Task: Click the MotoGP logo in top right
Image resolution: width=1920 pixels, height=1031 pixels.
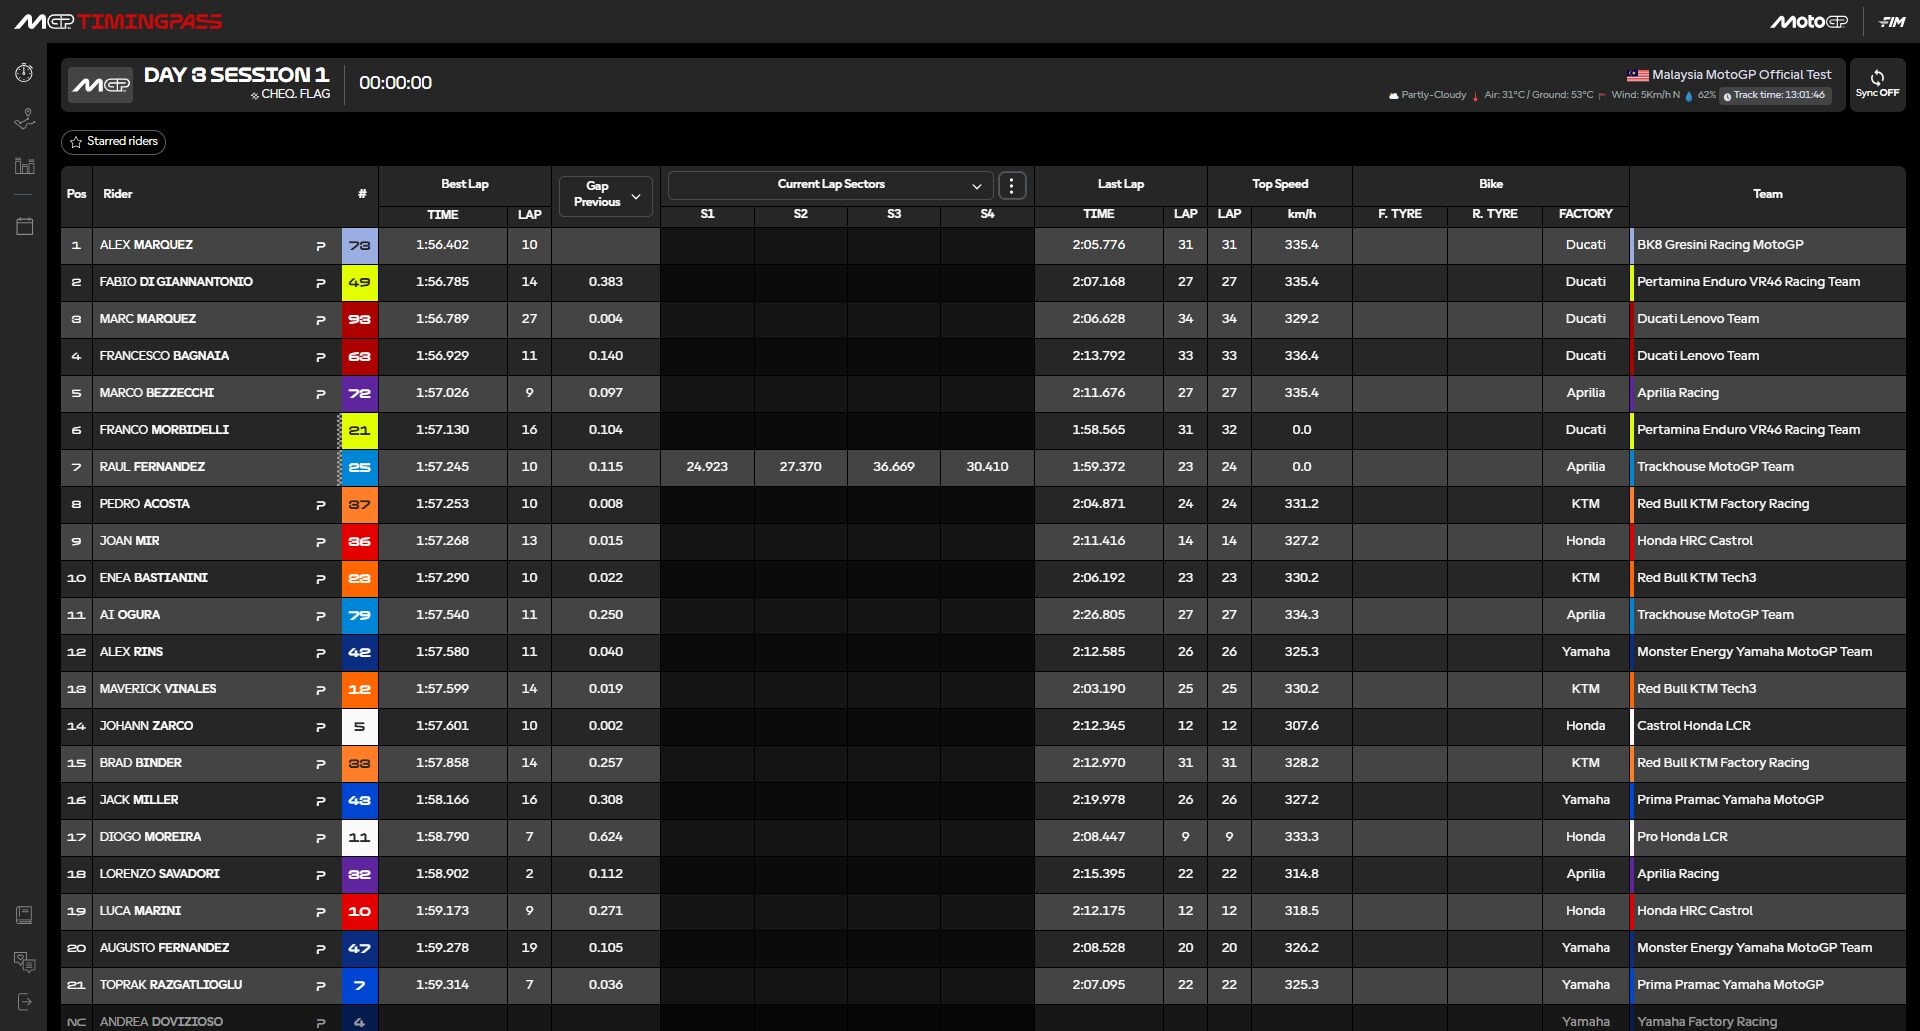Action: click(1808, 21)
